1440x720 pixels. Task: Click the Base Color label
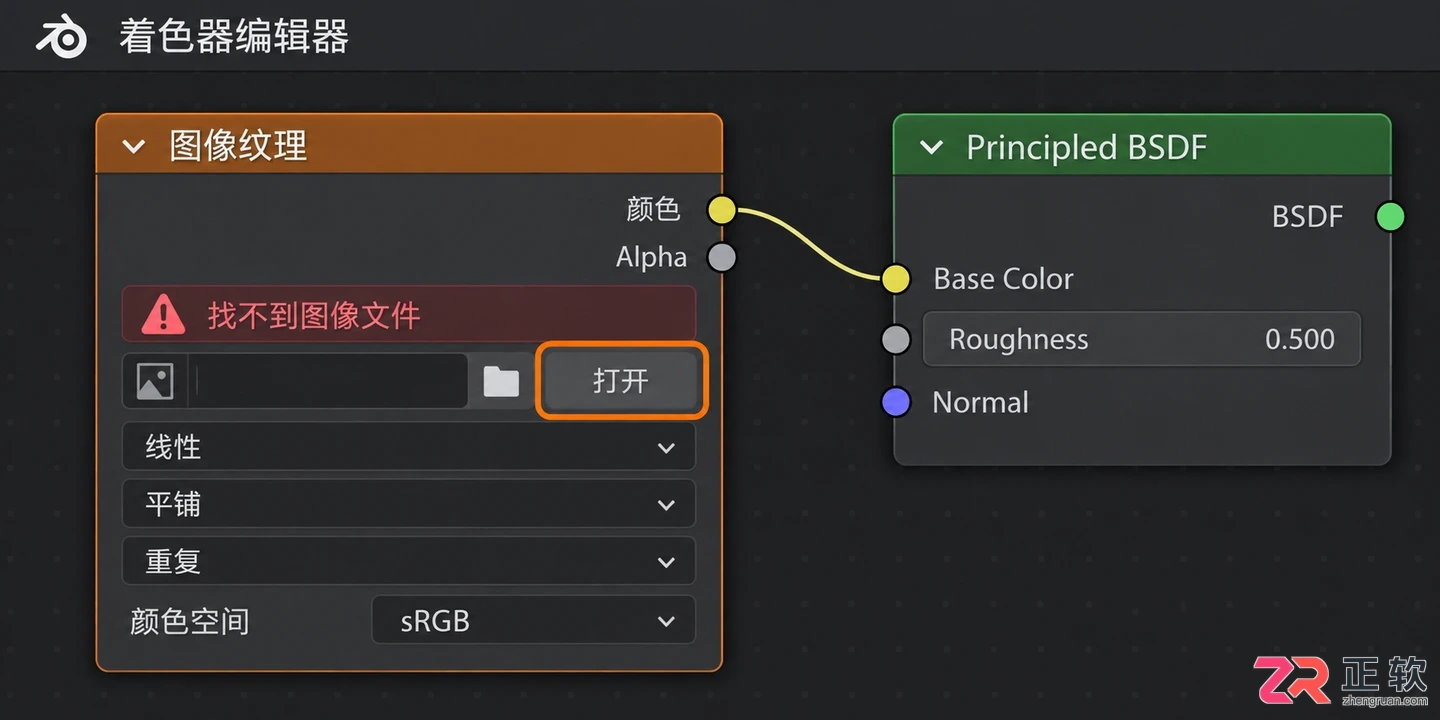[x=1003, y=279]
